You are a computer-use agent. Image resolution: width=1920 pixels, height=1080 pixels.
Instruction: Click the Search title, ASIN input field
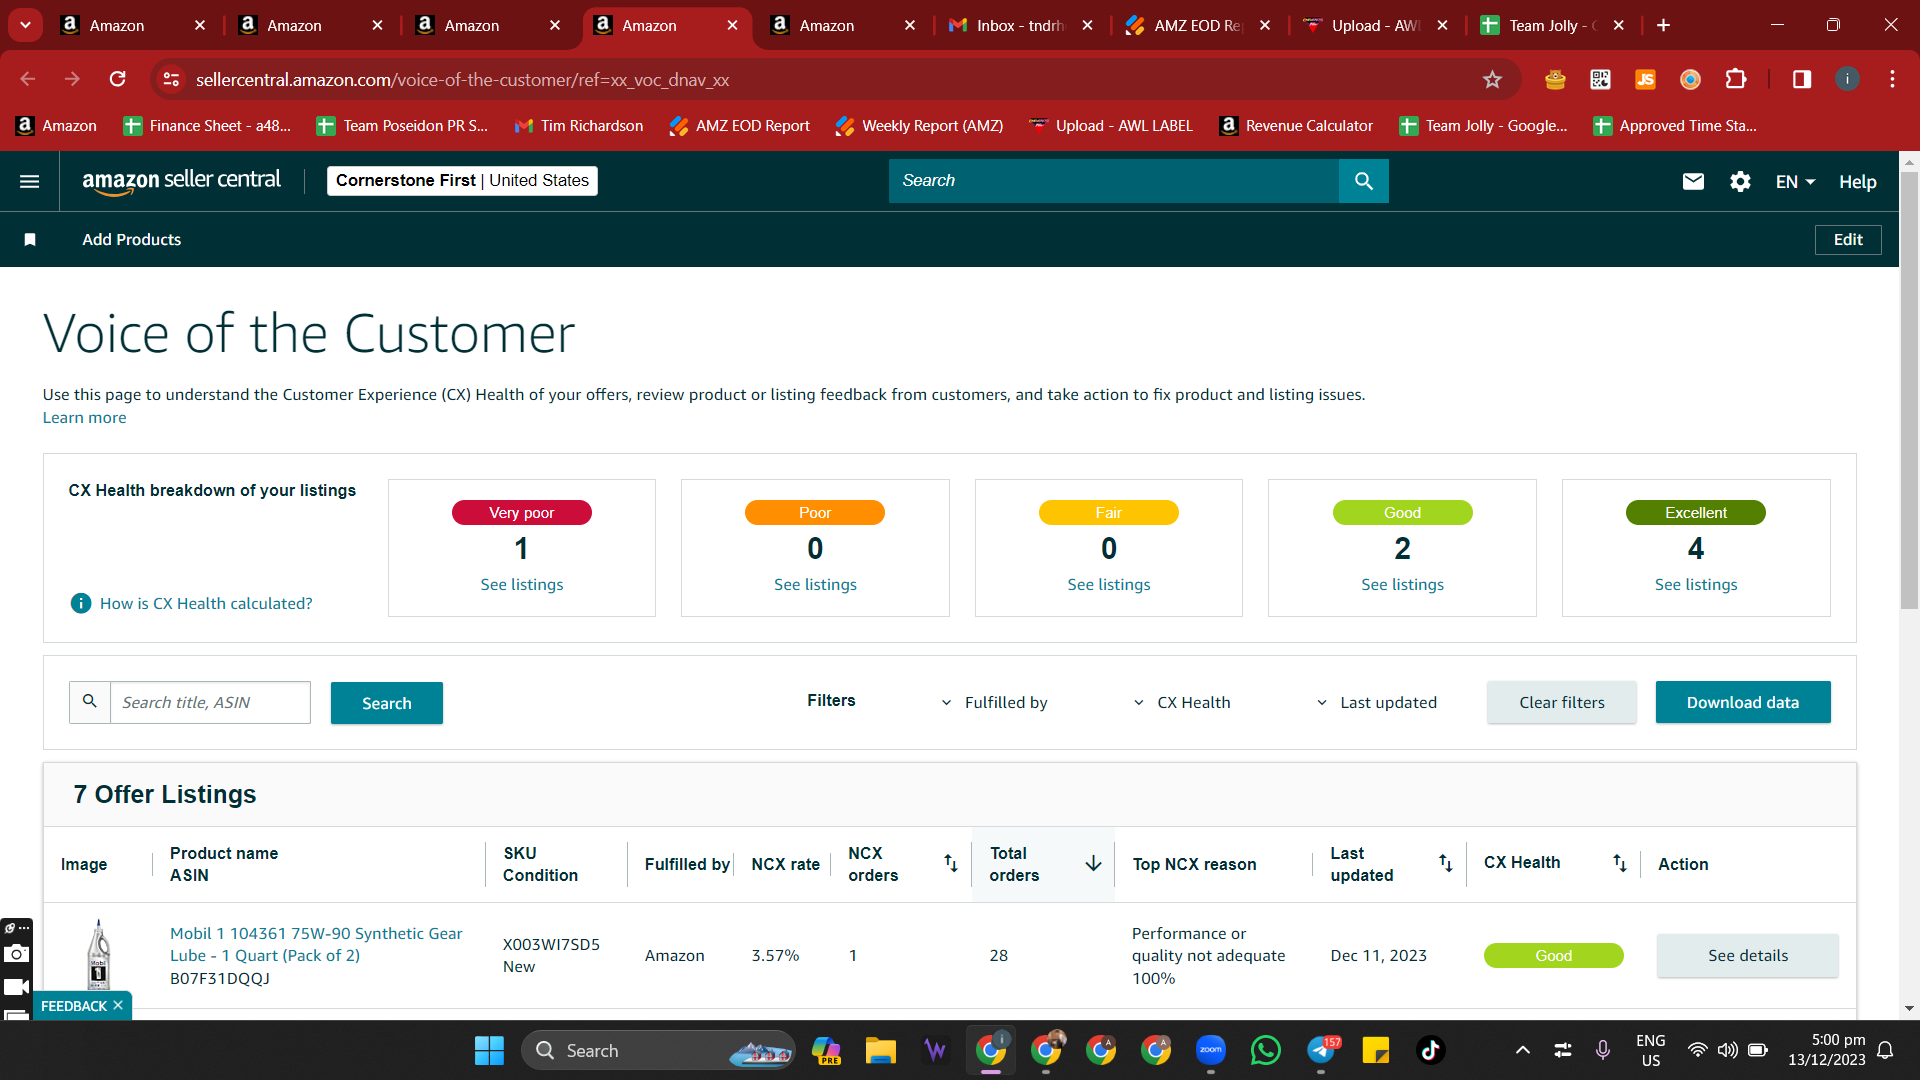[210, 702]
